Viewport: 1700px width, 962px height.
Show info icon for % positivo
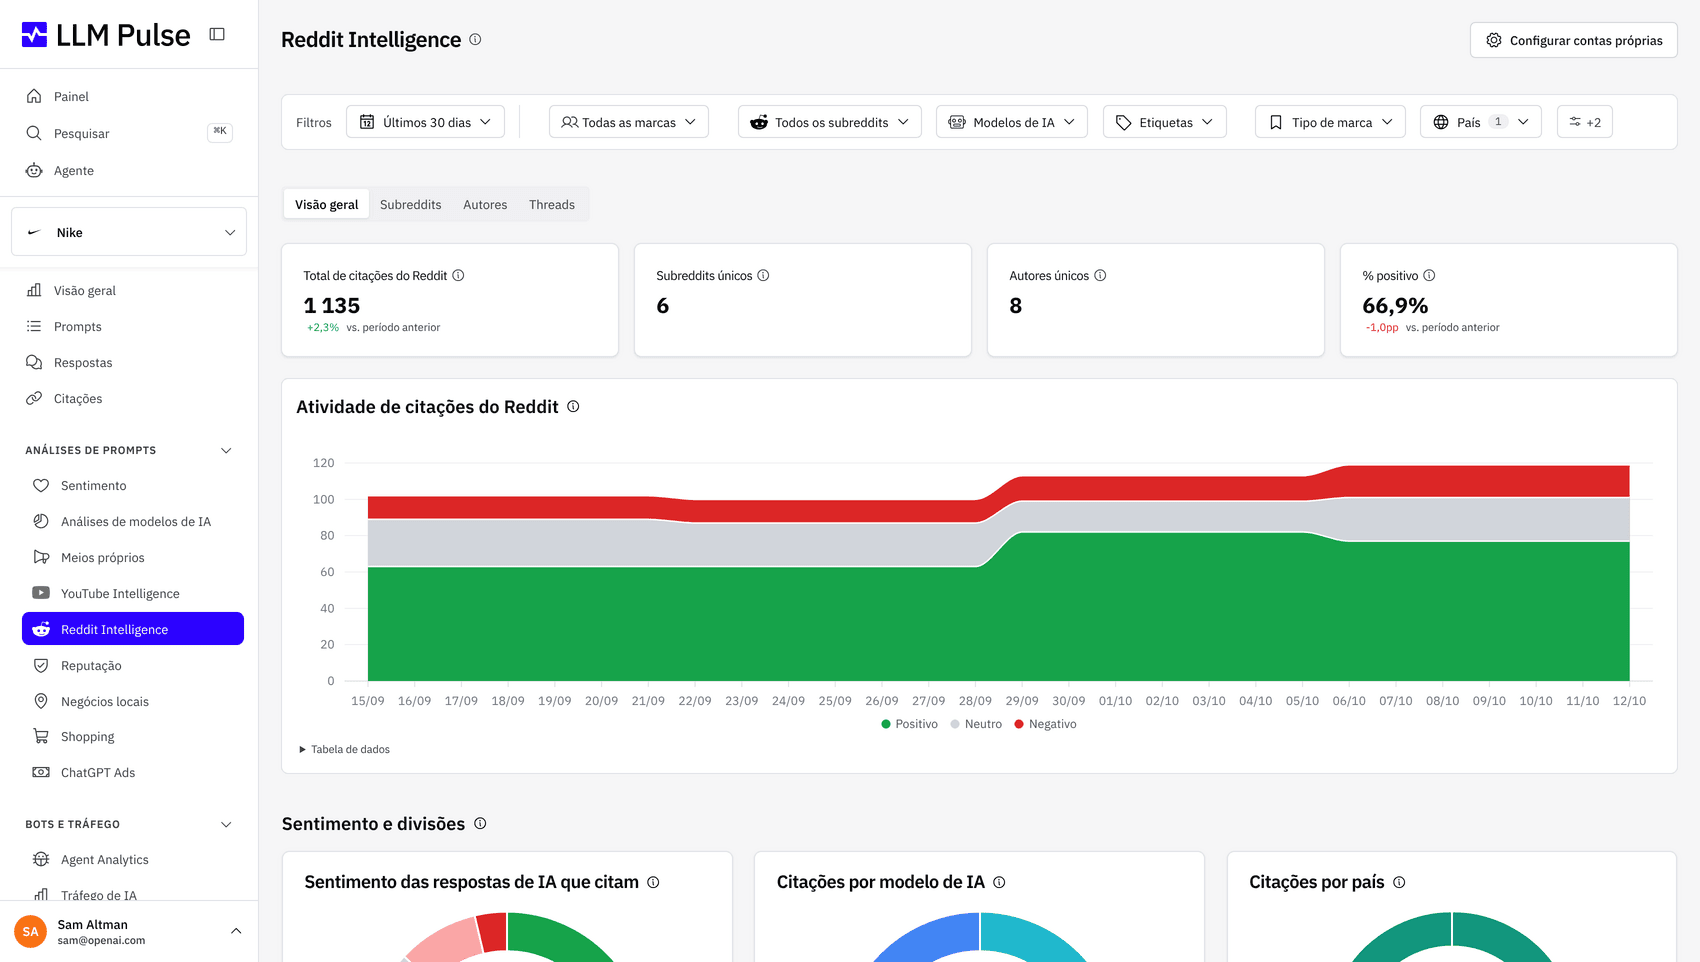1429,275
